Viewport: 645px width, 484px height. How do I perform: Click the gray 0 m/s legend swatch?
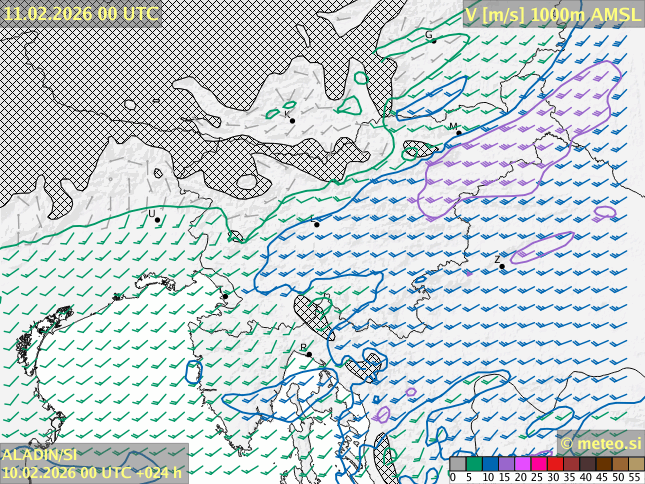pos(457,464)
